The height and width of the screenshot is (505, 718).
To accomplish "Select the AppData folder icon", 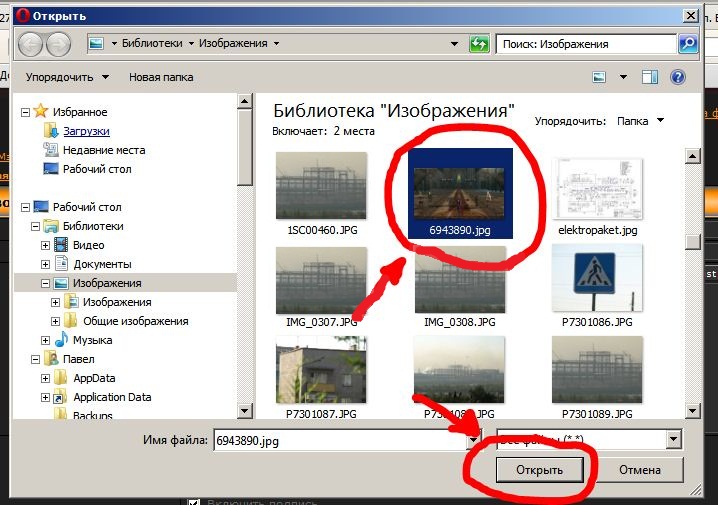I will [60, 378].
